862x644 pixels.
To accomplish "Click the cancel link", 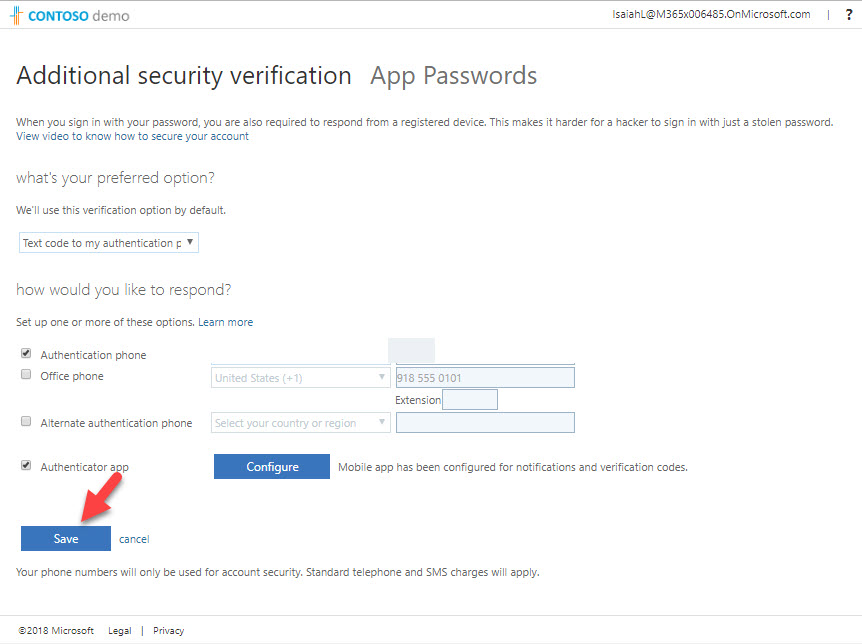I will coord(133,539).
